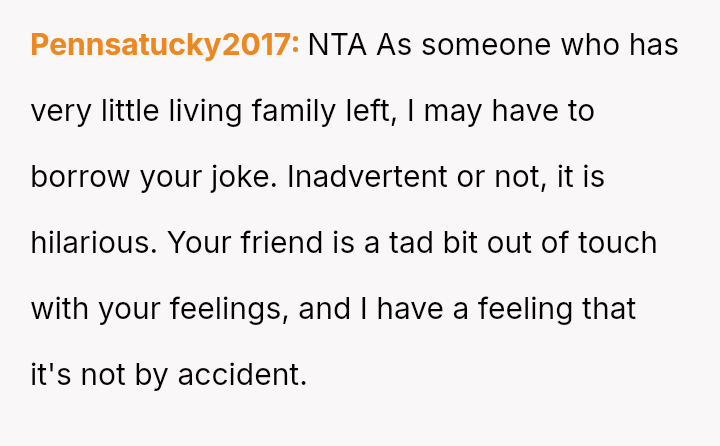720x446 pixels.
Task: Open the Pennsatucky2017 user profile link
Action: pyautogui.click(x=164, y=45)
